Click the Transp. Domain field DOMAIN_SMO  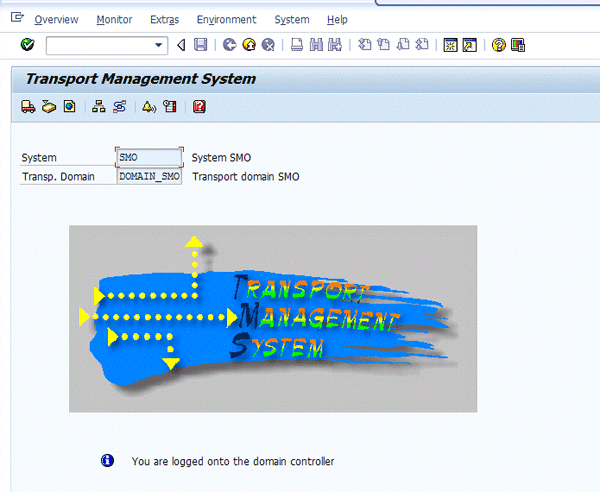pyautogui.click(x=149, y=176)
